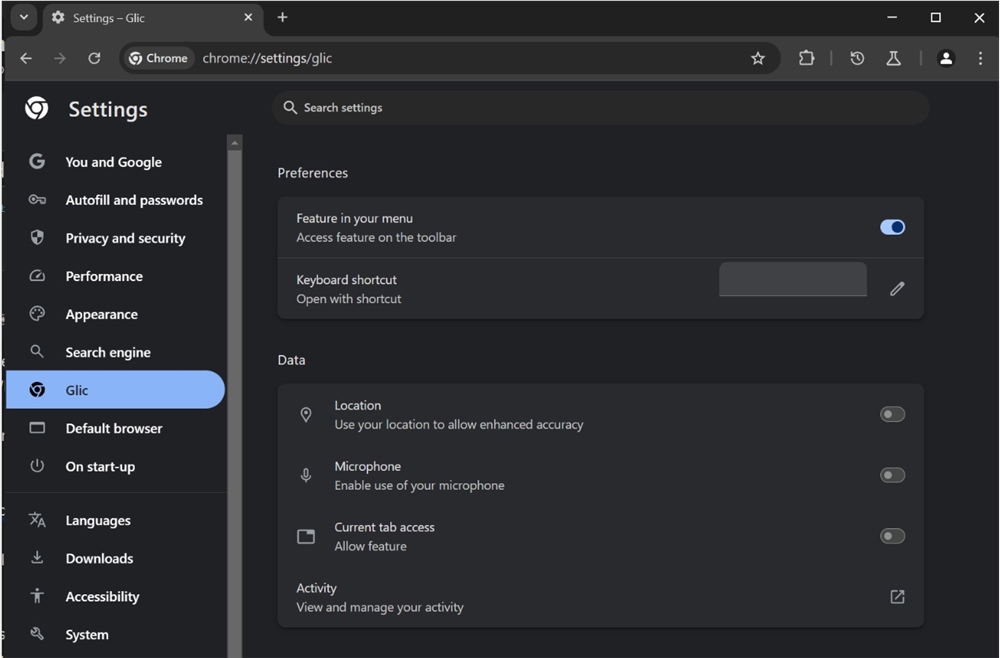Image resolution: width=1000 pixels, height=658 pixels.
Task: Click the microphone icon in Data section
Action: 306,475
